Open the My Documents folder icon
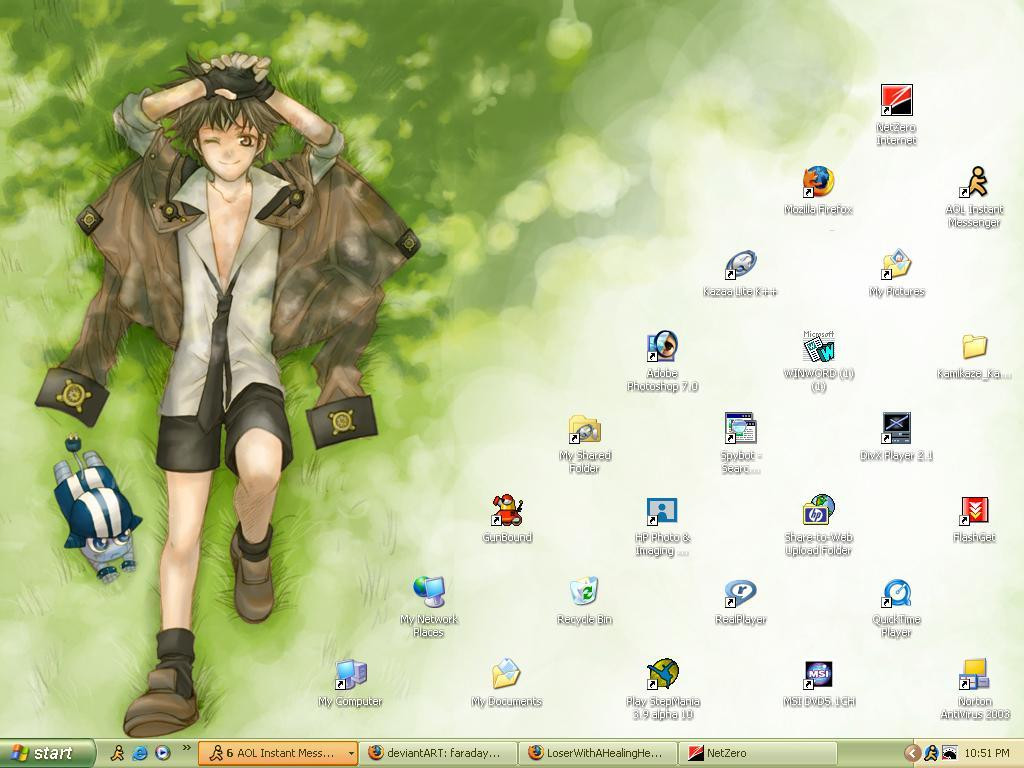 click(x=506, y=675)
